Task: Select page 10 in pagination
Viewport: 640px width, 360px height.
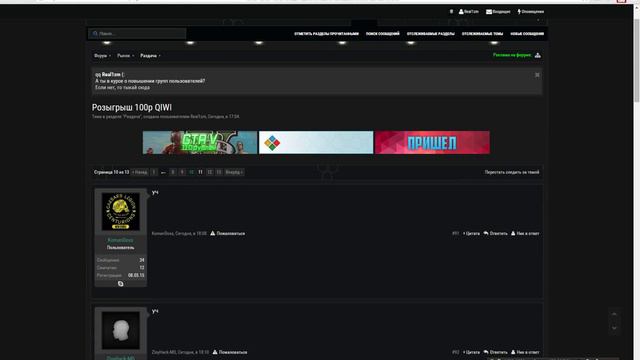Action: click(x=191, y=172)
